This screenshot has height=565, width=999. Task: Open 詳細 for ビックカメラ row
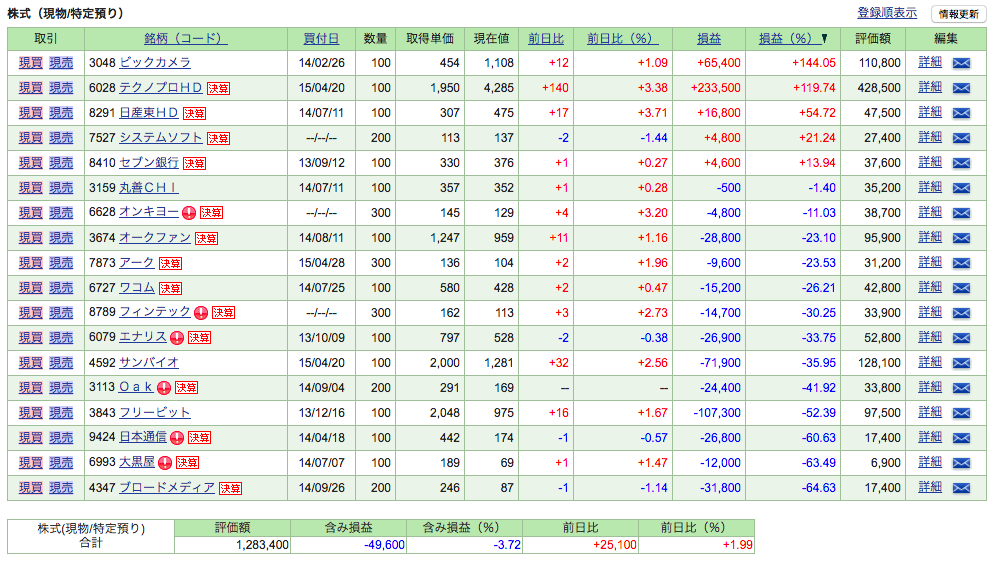click(930, 62)
